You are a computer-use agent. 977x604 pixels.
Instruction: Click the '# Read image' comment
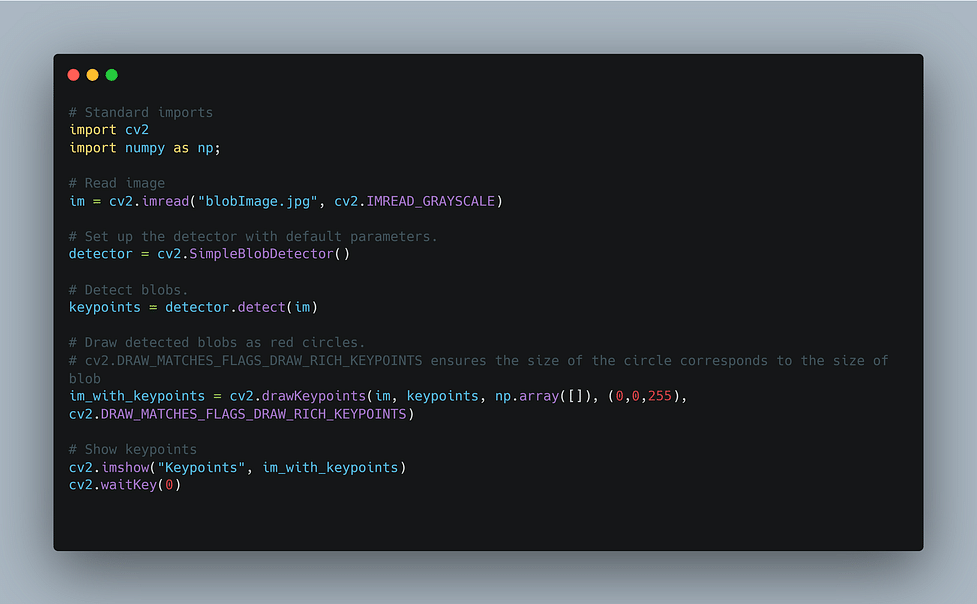[117, 183]
